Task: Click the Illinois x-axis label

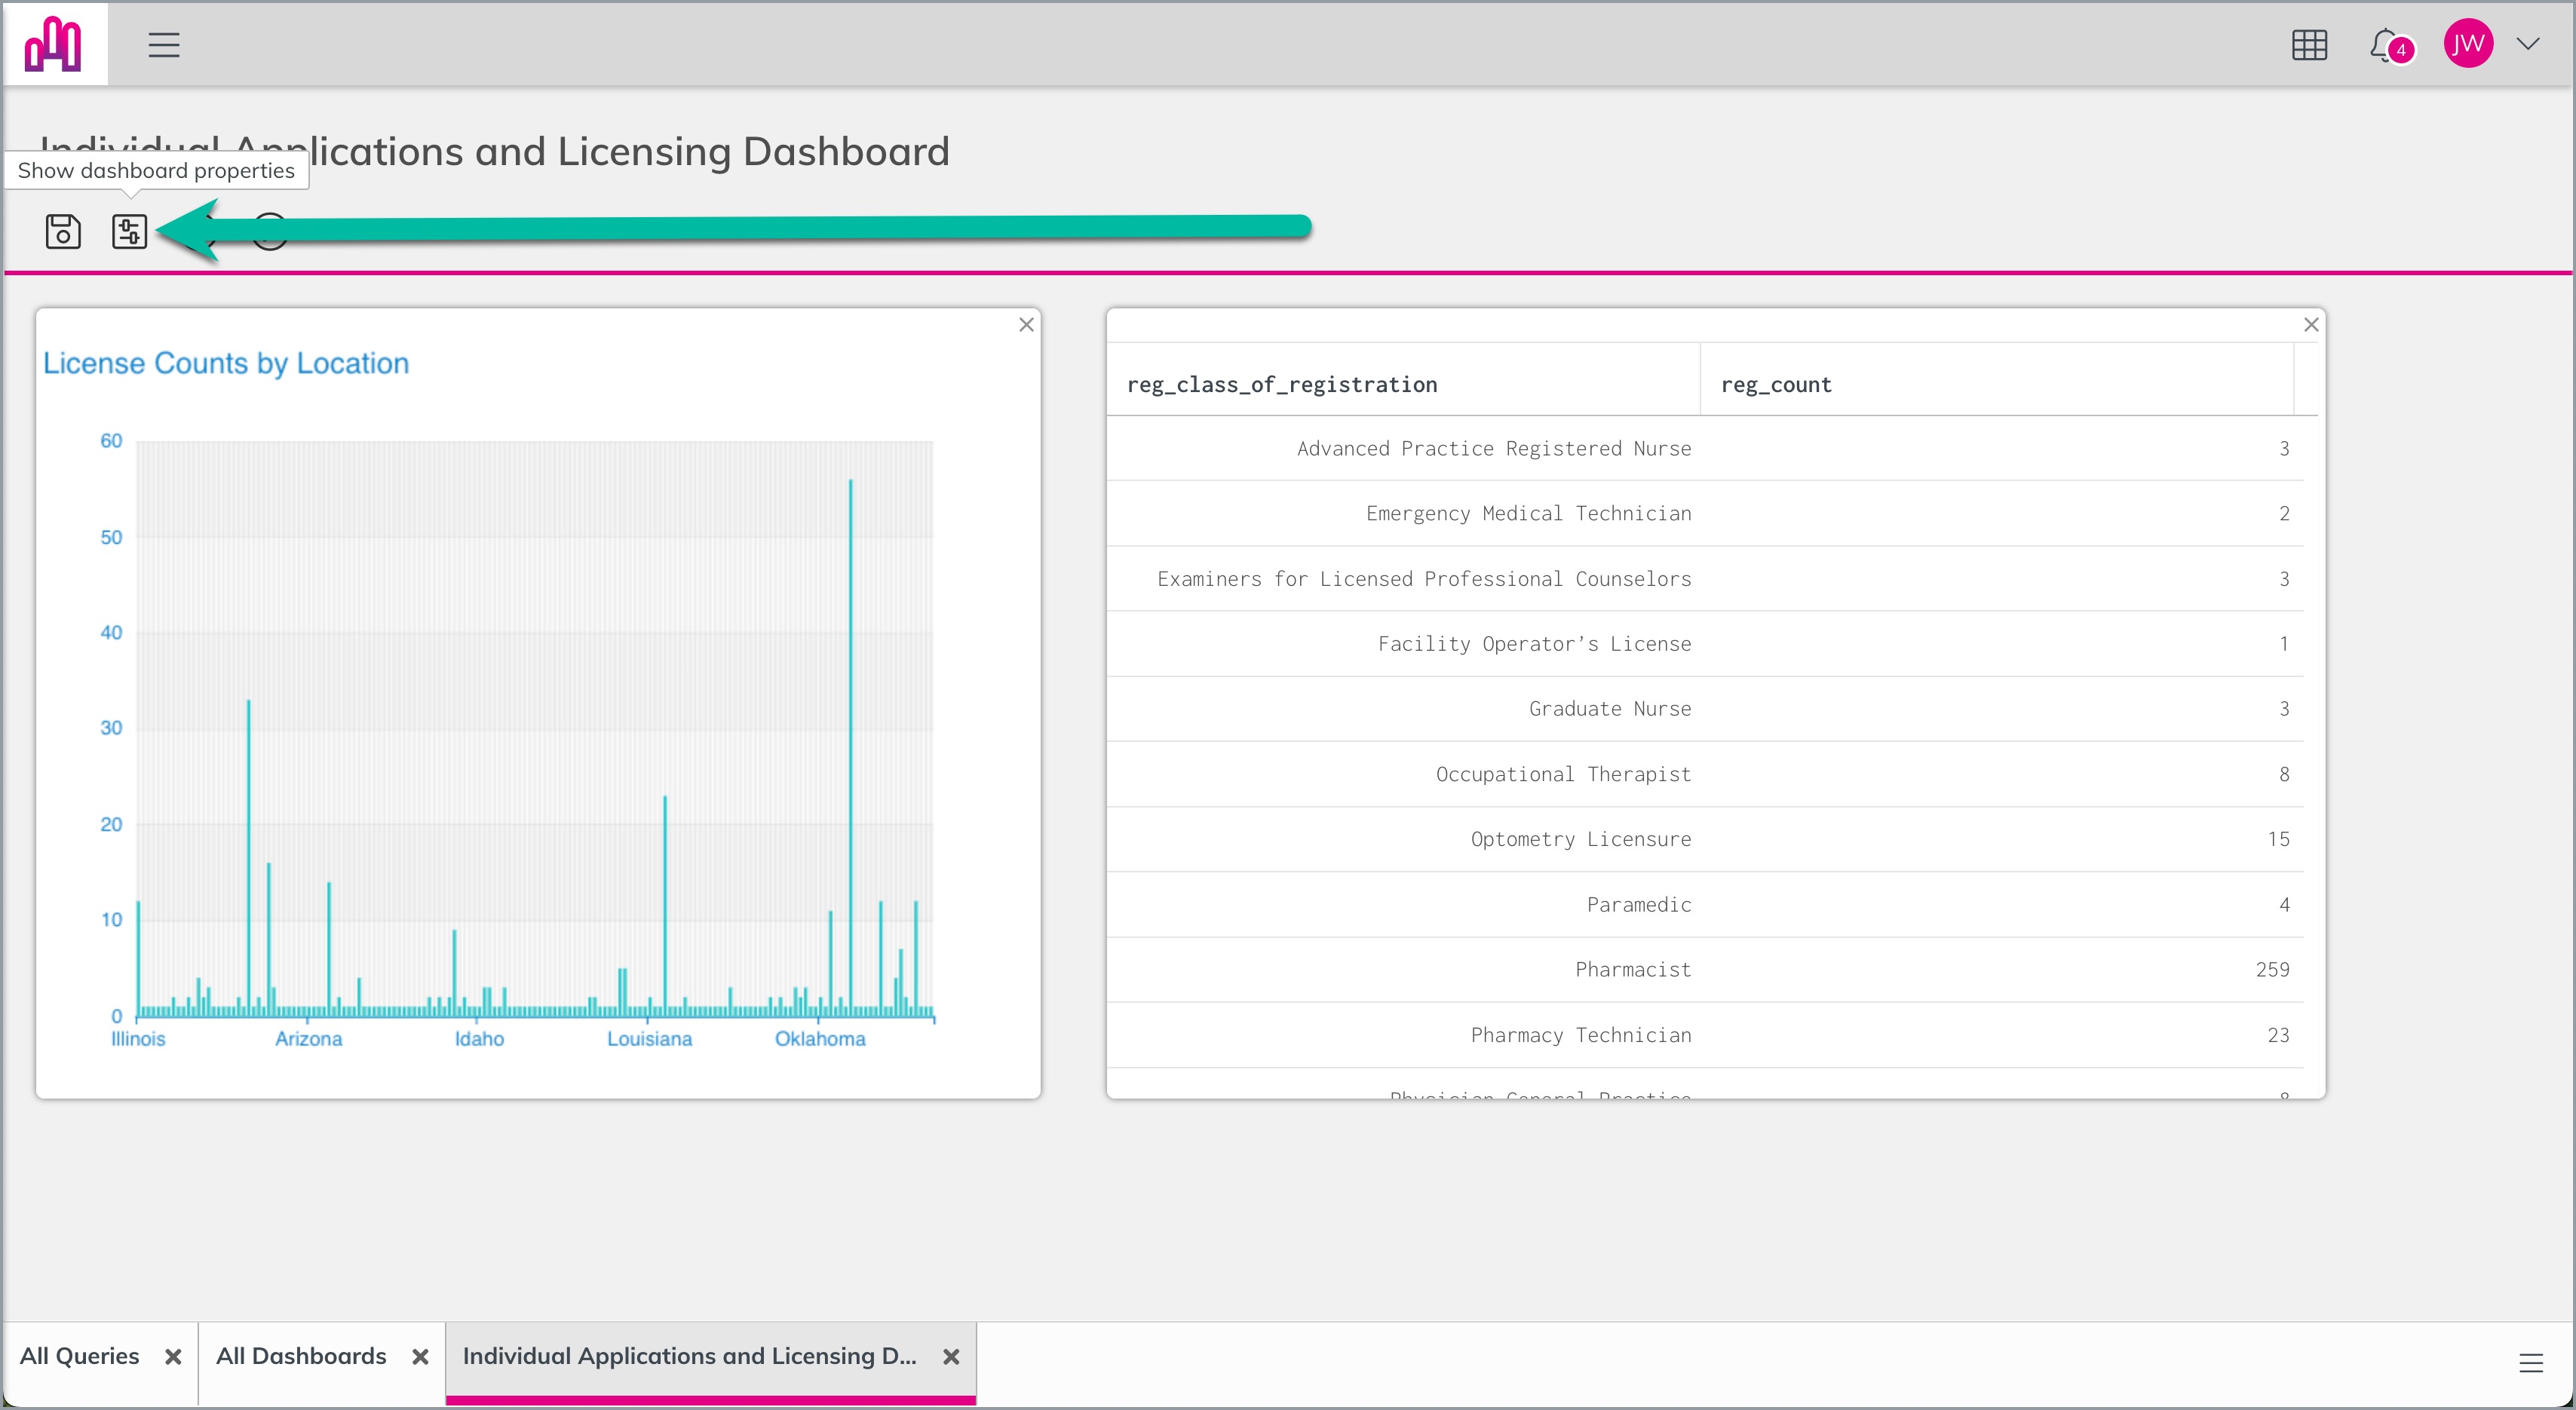Action: click(138, 1039)
